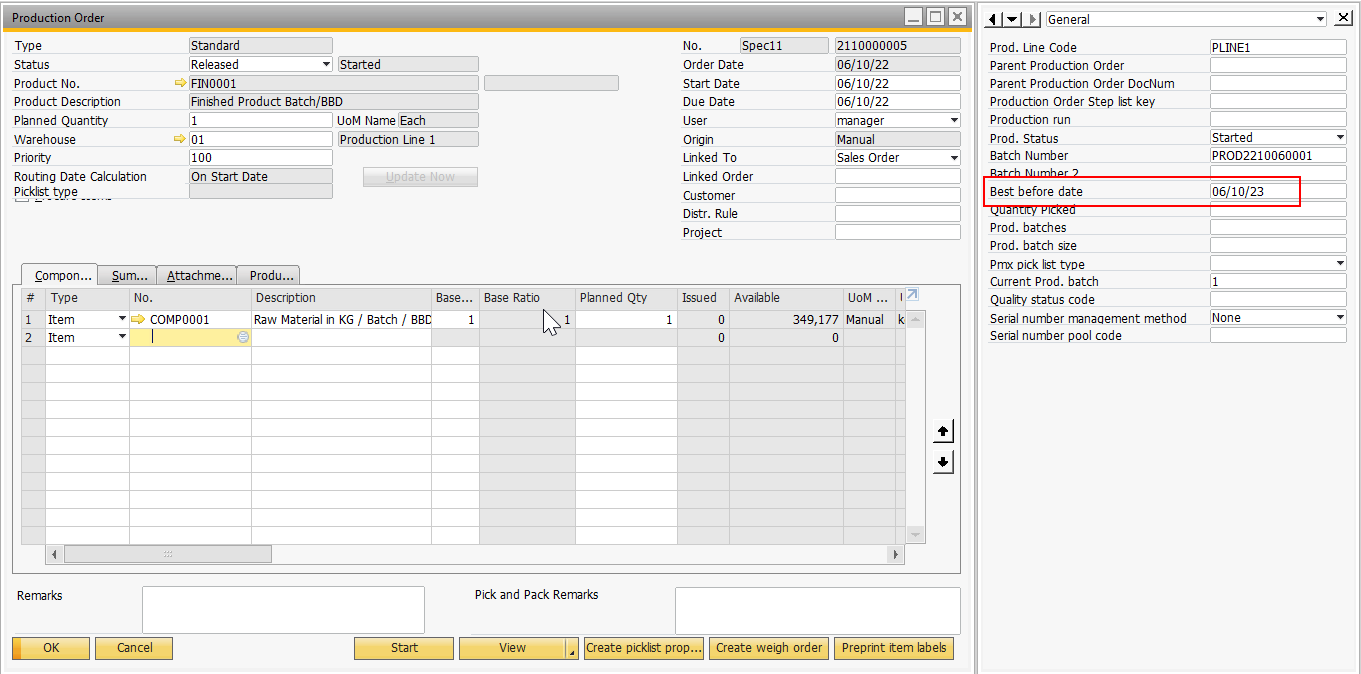Select the Planned Qty cell in row 1
Screen dimensions: 1361x674
(626, 320)
